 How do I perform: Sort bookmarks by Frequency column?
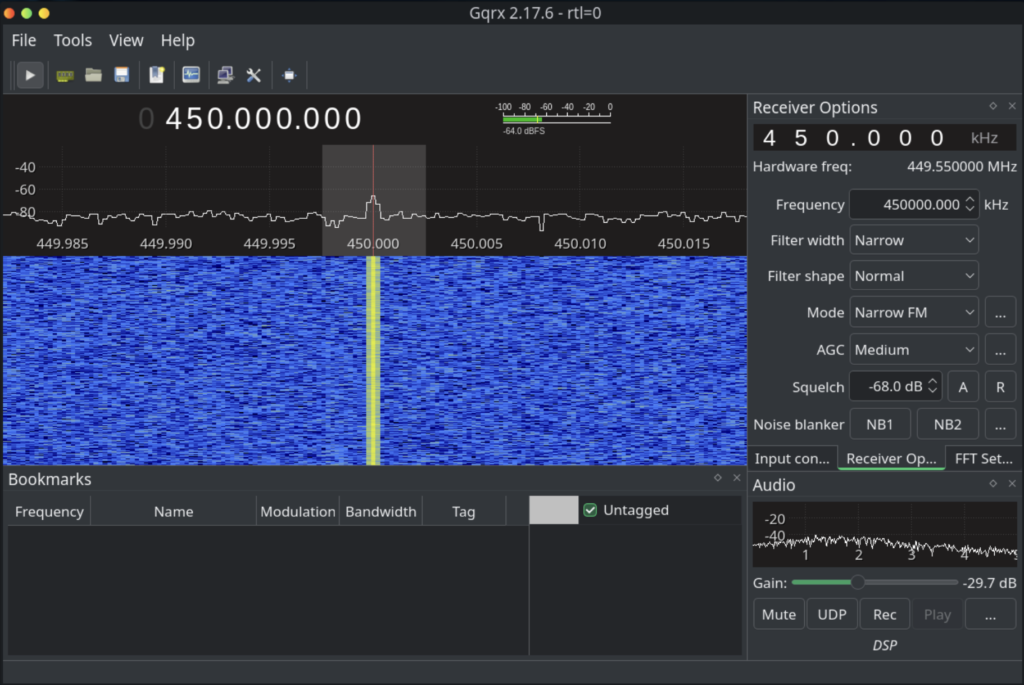coord(49,511)
